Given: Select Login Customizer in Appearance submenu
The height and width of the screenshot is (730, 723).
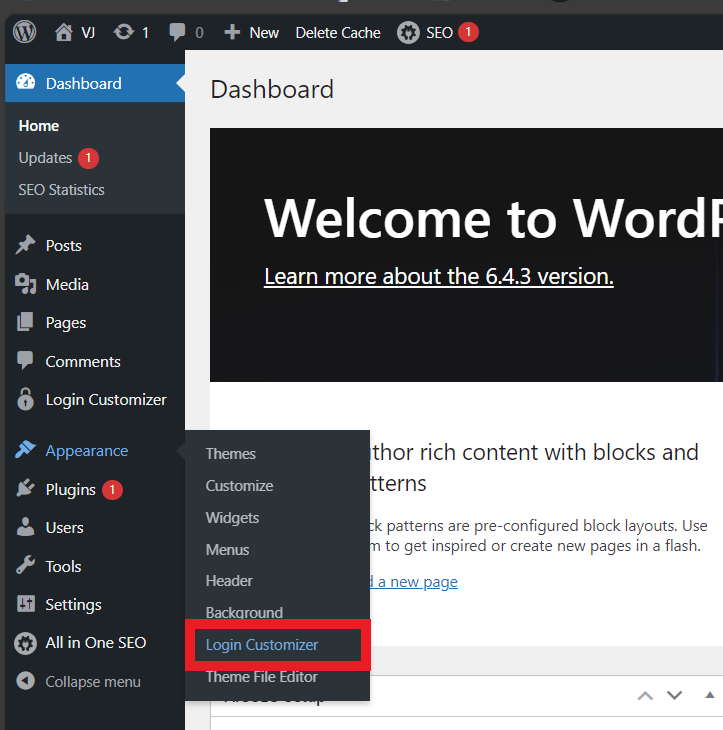Looking at the screenshot, I should pyautogui.click(x=262, y=645).
